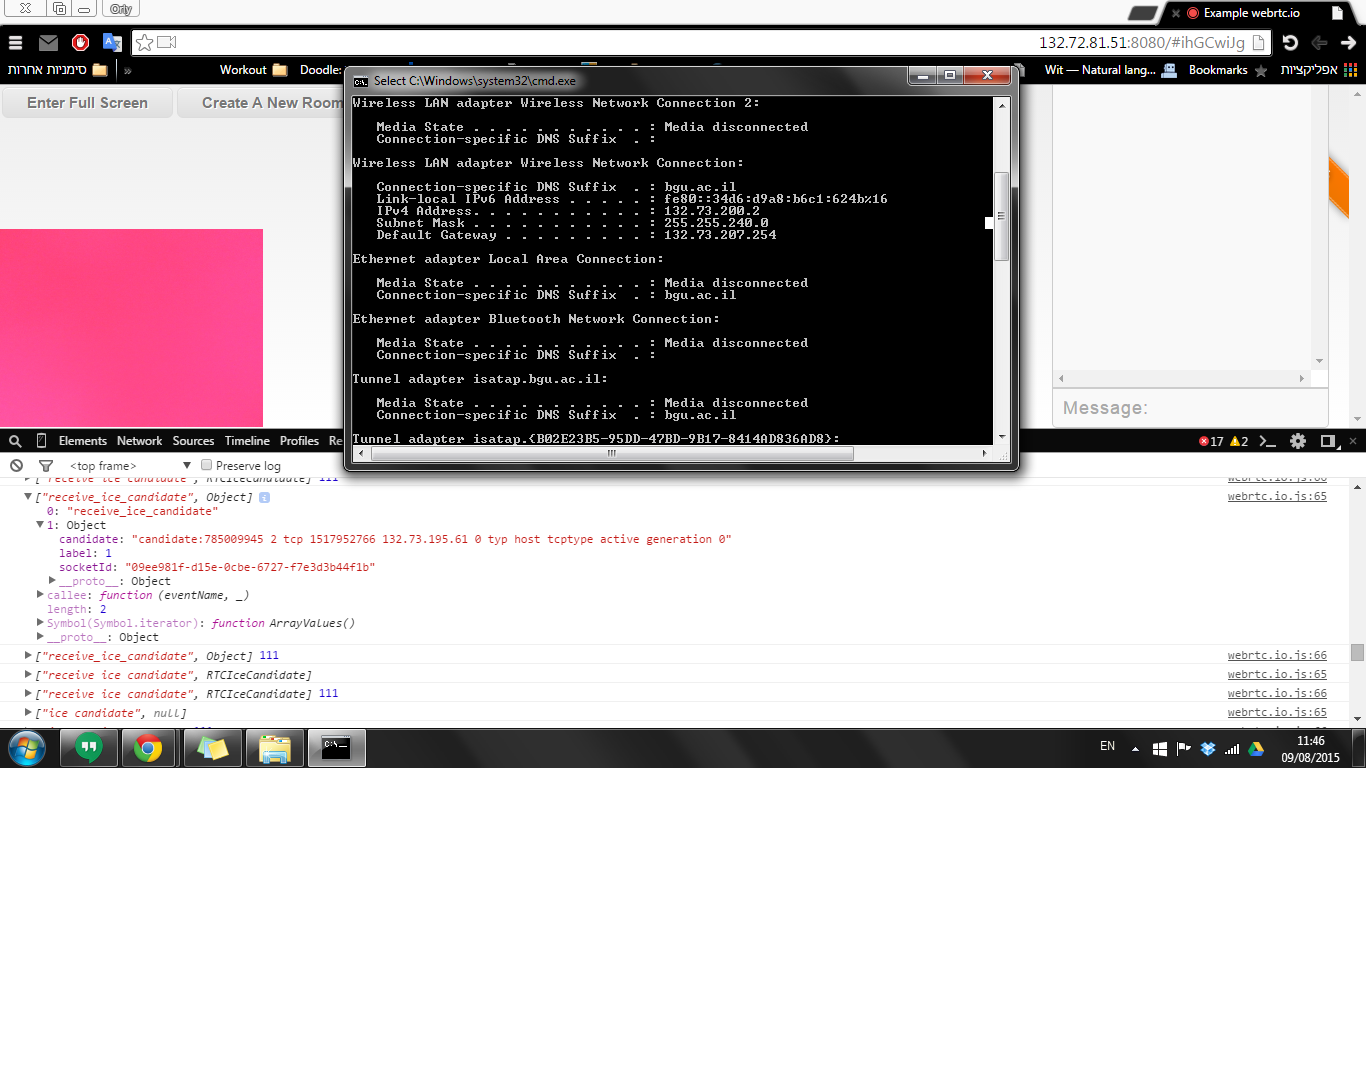1366x1066 pixels.
Task: Show hidden tray icons arrow
Action: [1135, 748]
